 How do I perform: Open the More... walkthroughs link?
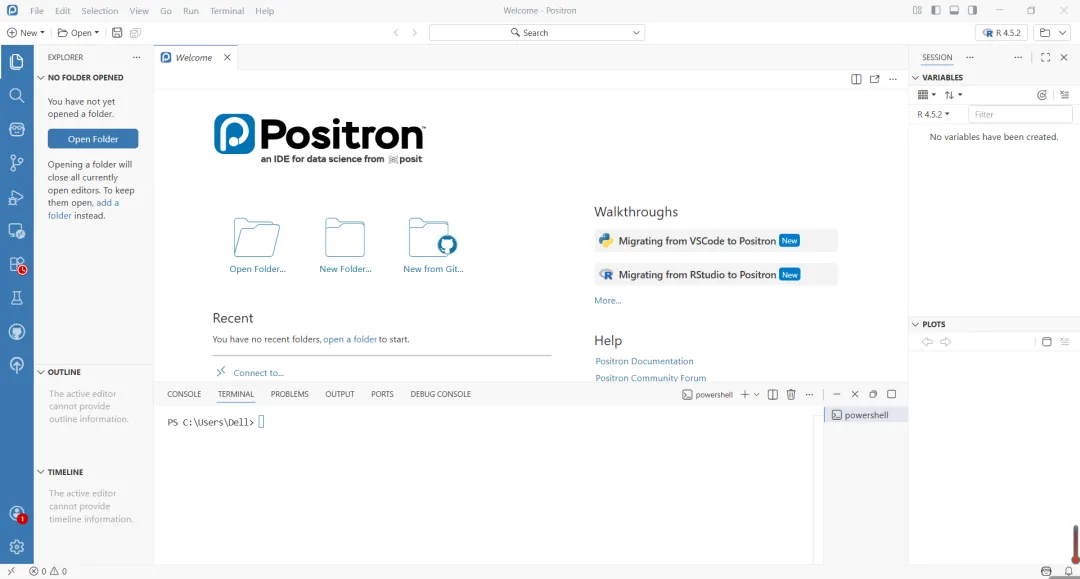coord(608,301)
